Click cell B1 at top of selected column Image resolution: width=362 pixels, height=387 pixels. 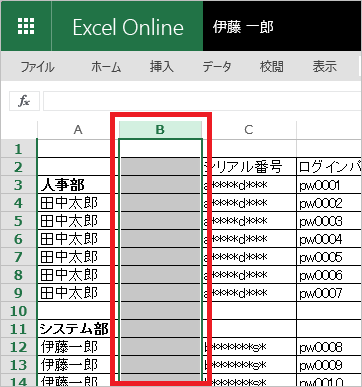[160, 149]
